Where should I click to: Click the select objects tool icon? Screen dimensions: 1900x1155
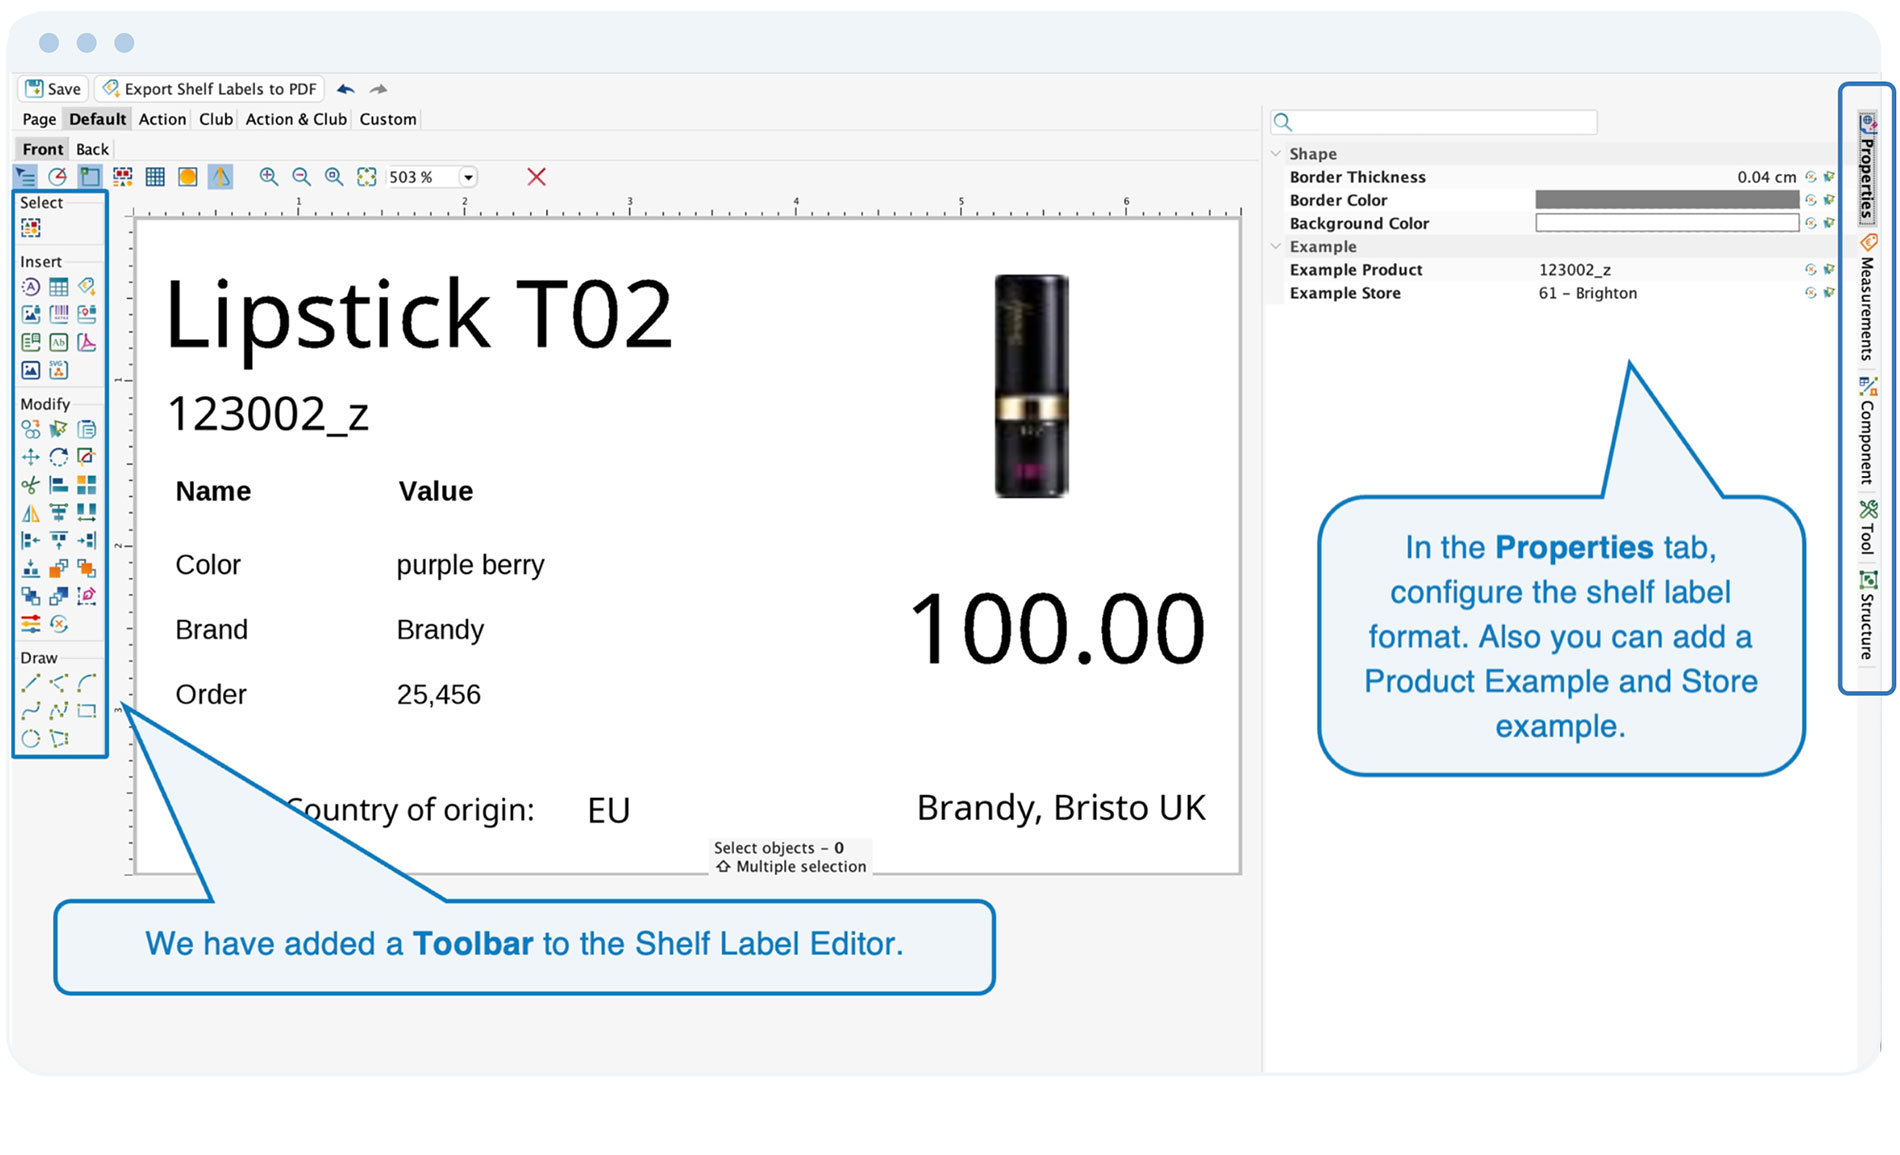31,228
